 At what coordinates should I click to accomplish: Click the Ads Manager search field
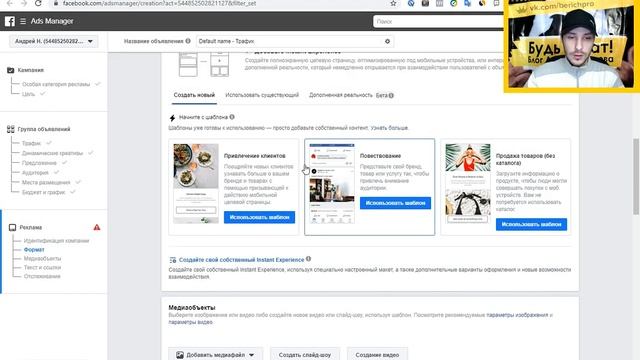pyautogui.click(x=438, y=21)
